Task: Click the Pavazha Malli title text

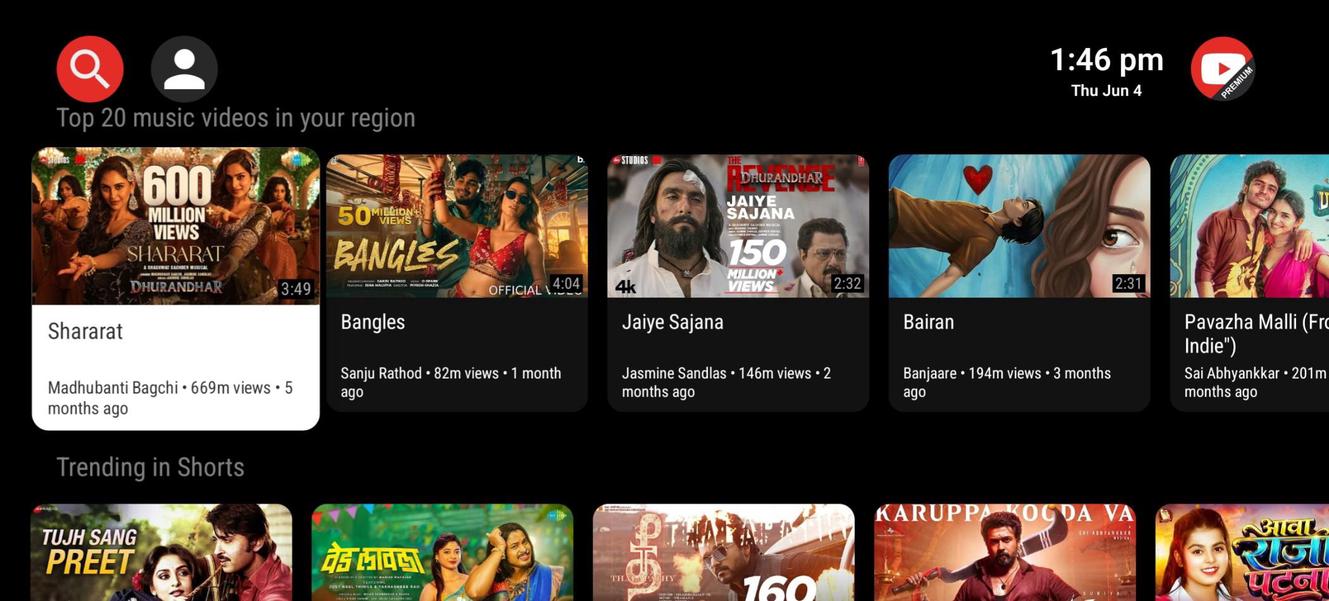Action: pos(1256,334)
